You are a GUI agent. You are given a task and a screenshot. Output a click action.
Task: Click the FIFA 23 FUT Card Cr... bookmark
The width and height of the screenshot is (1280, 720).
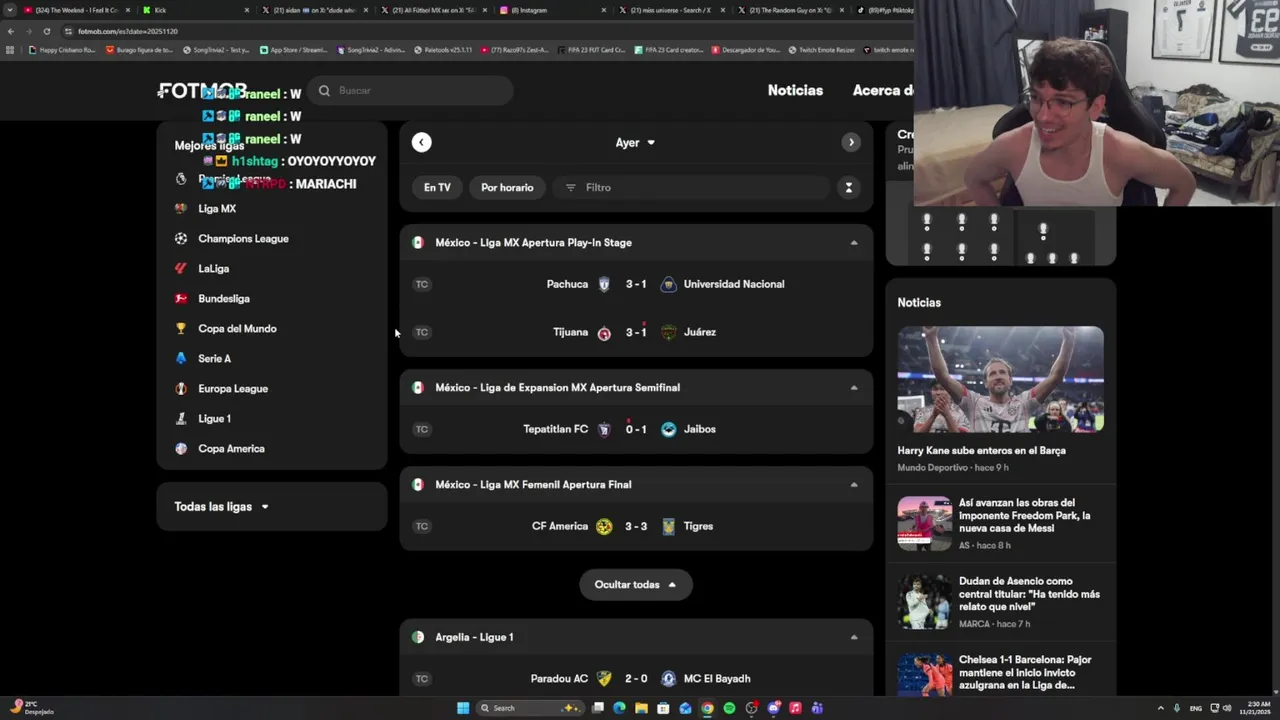[592, 50]
